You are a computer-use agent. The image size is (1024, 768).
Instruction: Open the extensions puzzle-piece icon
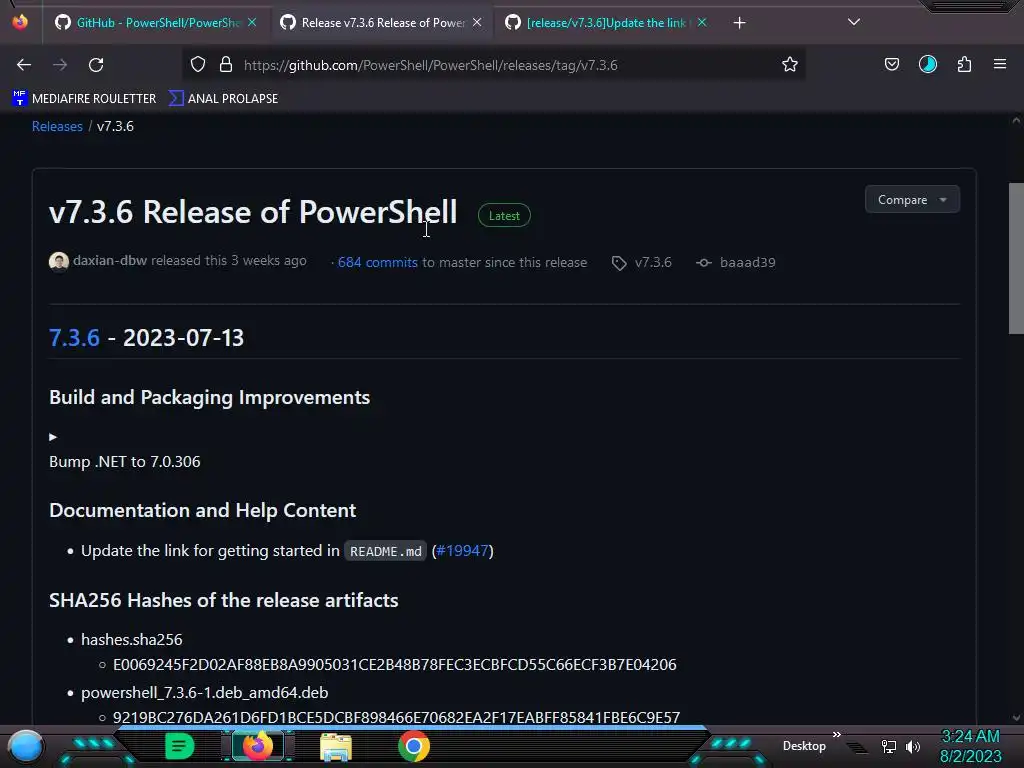964,65
